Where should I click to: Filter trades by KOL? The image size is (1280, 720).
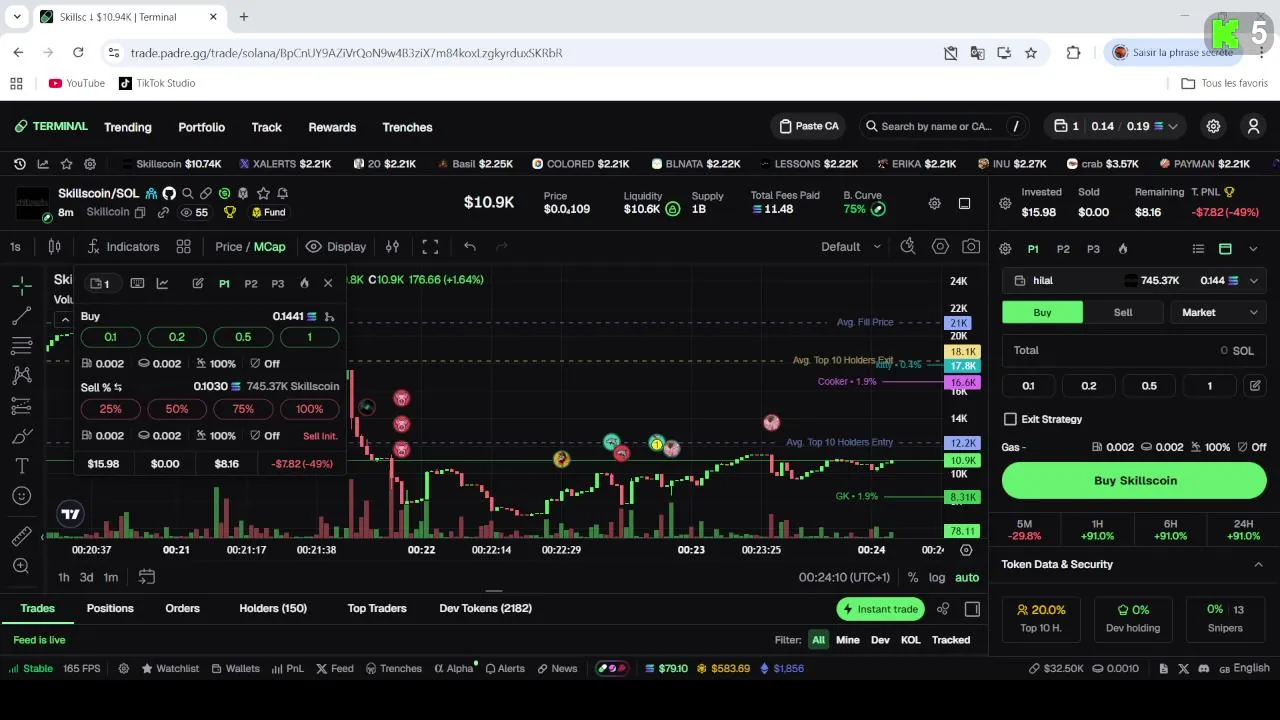(x=910, y=640)
